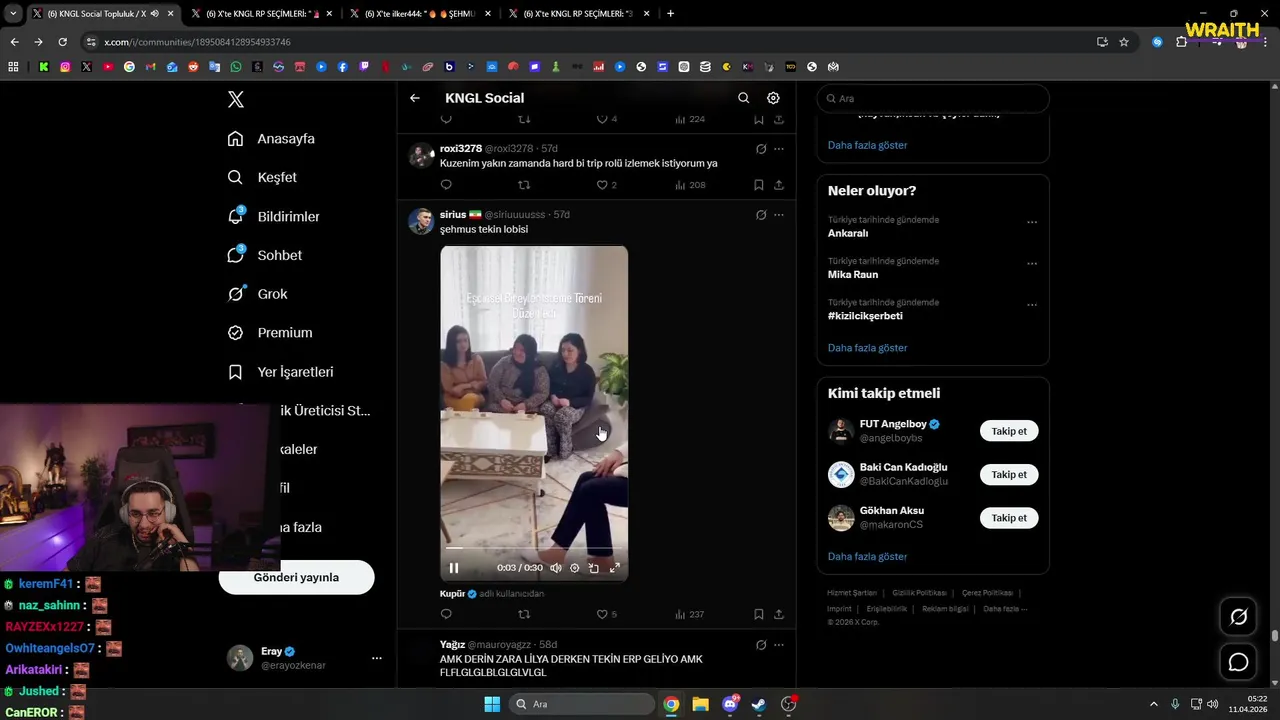Screen dimensions: 1280x720
Task: Go to Anasayfa in sidebar
Action: point(272,139)
